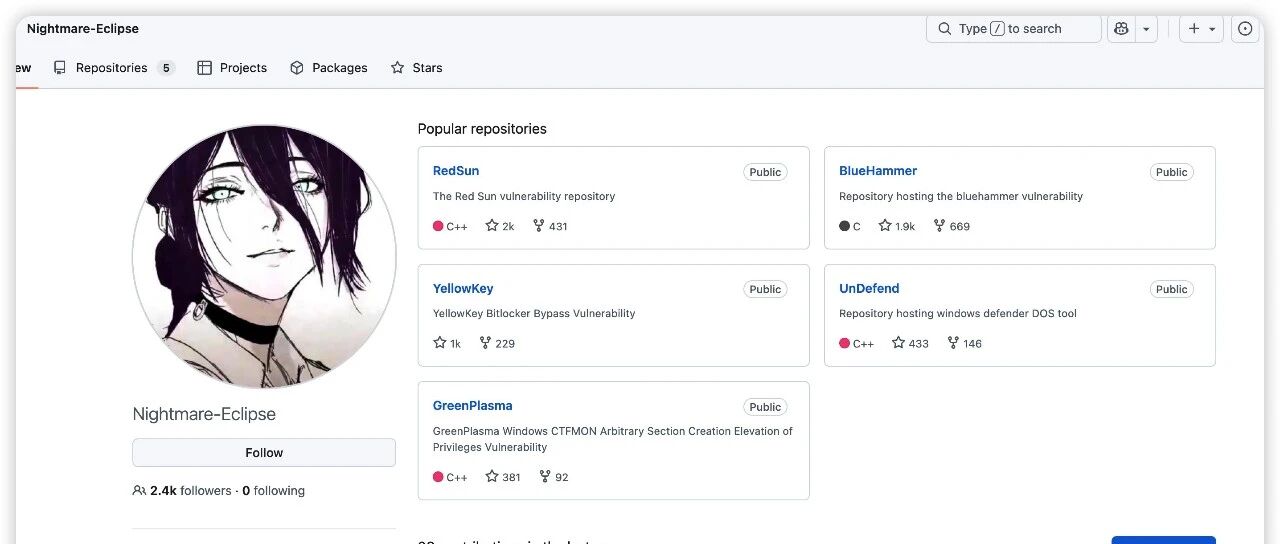
Task: Click the Public badge on GreenPlasma
Action: point(765,407)
